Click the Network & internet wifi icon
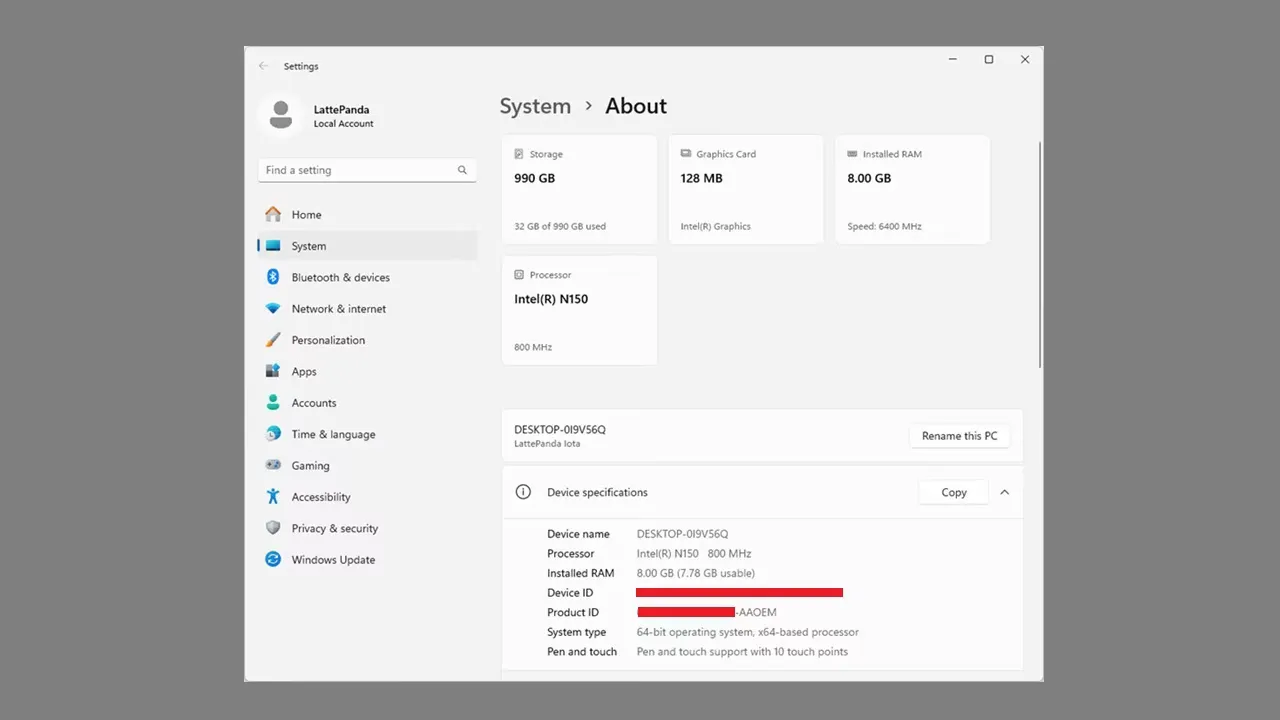 [273, 309]
